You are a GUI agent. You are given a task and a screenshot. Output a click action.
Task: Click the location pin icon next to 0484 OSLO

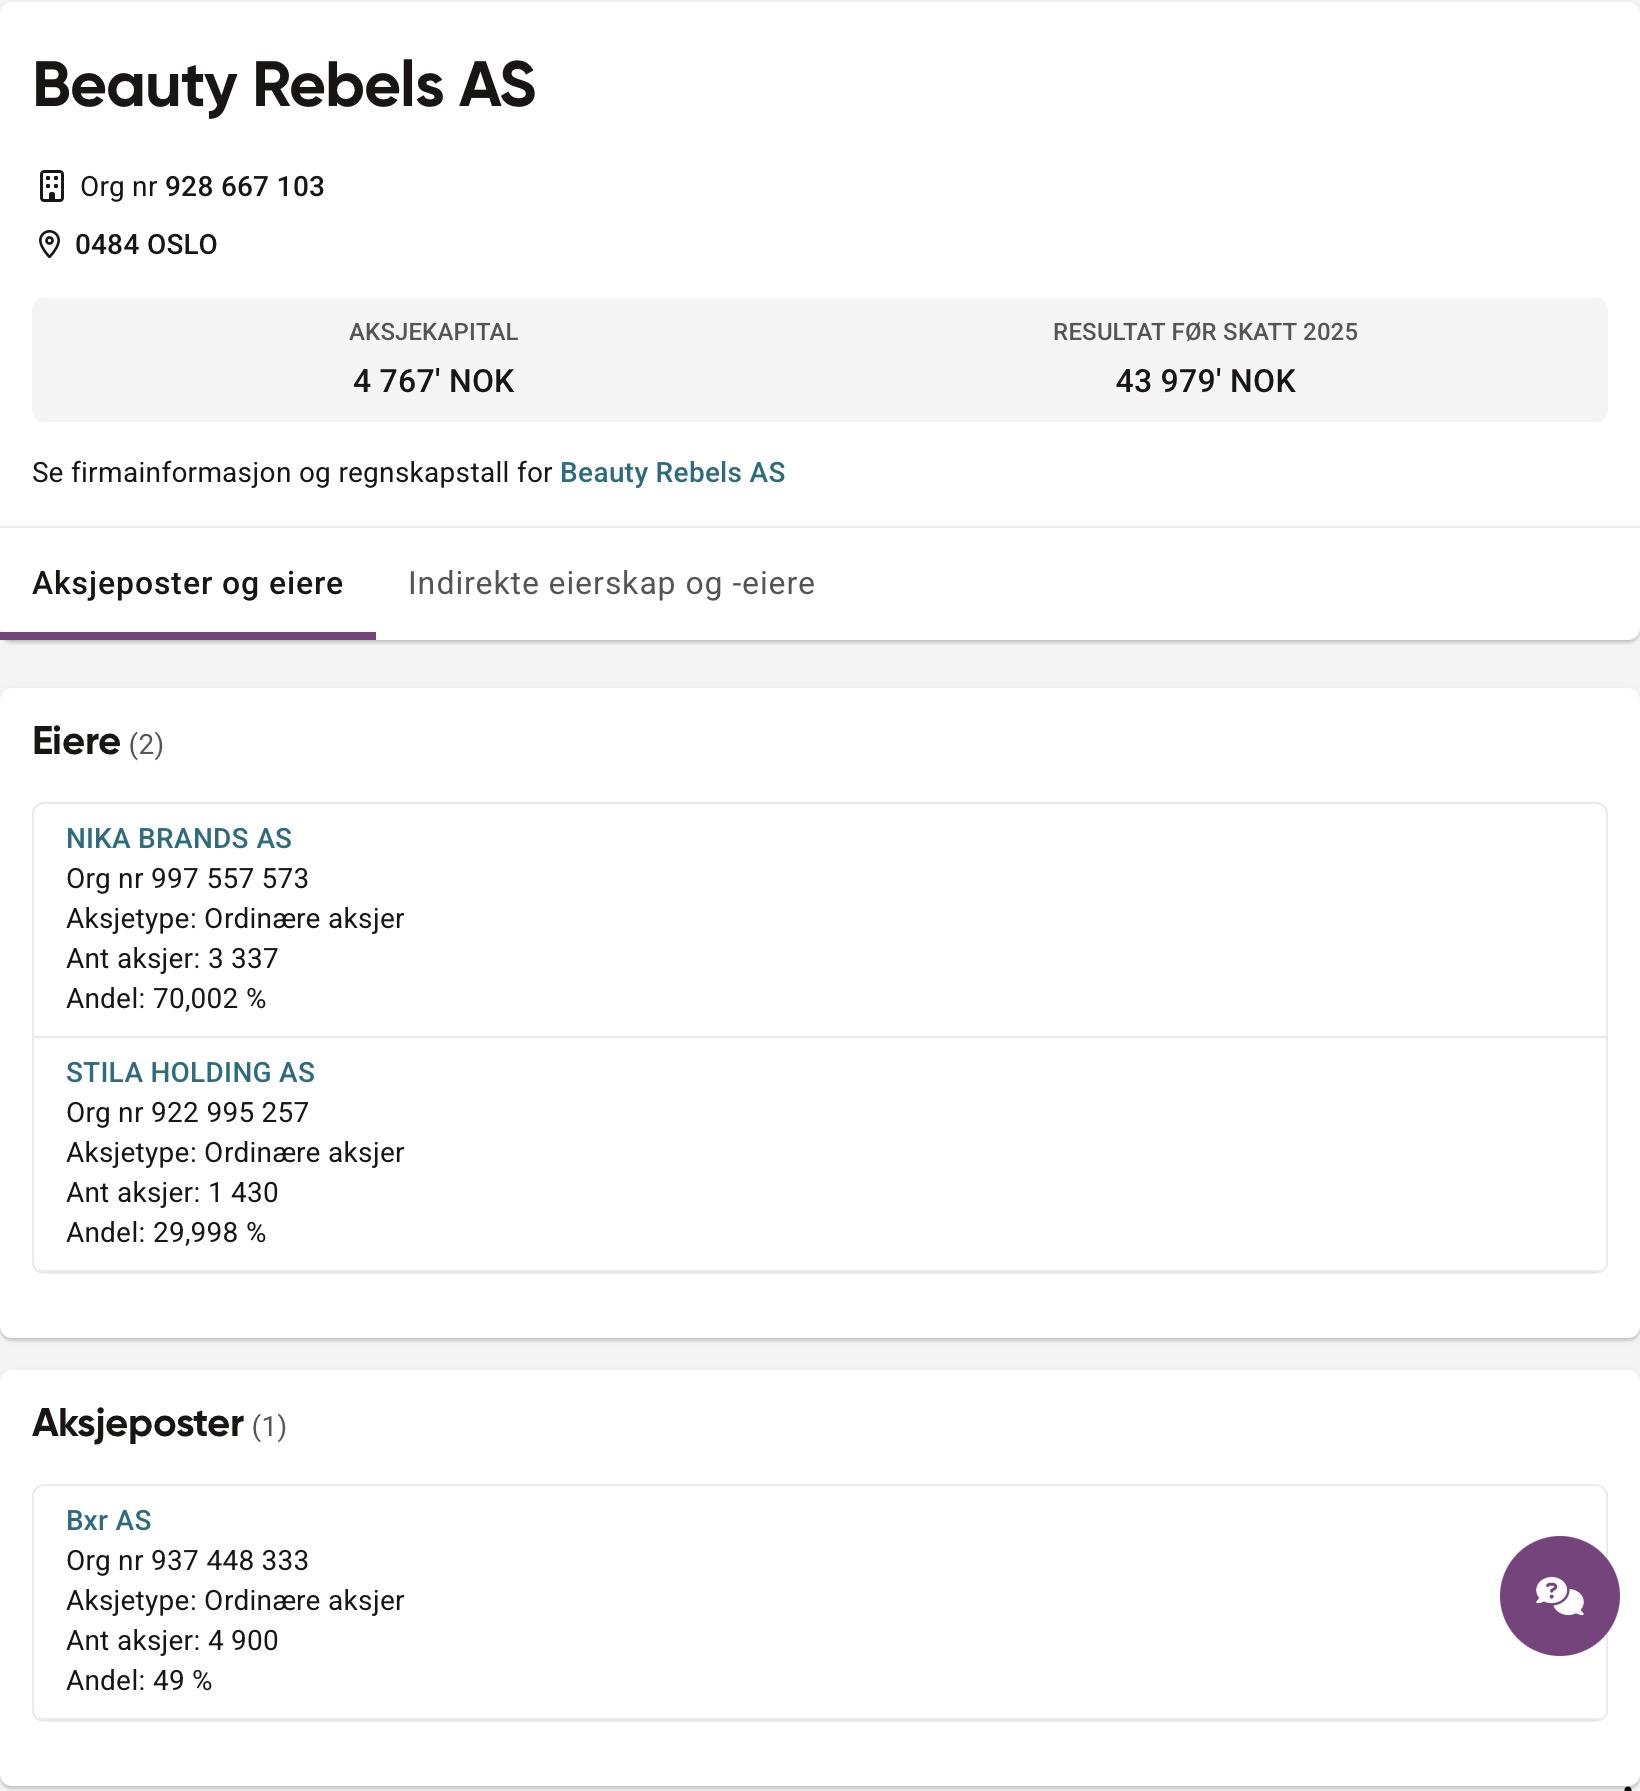[x=49, y=244]
